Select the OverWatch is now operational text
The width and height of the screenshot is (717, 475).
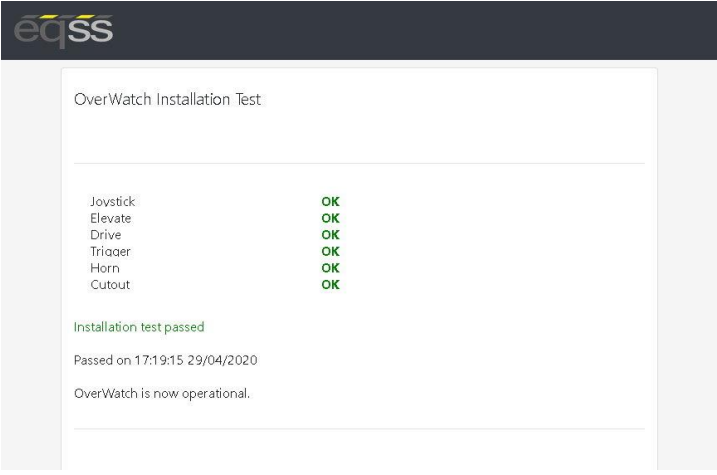click(x=162, y=394)
